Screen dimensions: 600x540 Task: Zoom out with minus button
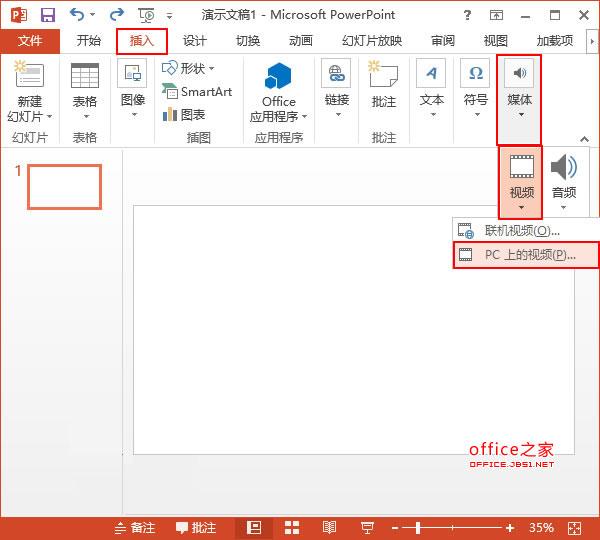click(395, 529)
